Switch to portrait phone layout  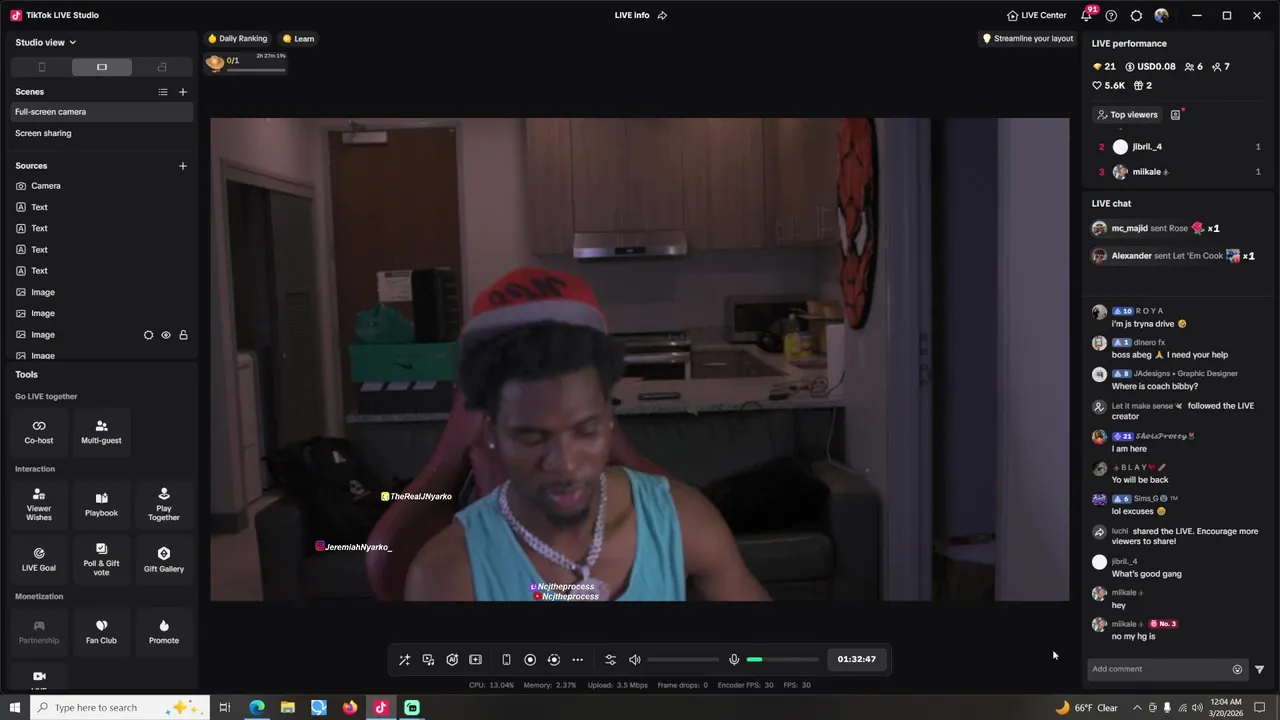pos(41,67)
